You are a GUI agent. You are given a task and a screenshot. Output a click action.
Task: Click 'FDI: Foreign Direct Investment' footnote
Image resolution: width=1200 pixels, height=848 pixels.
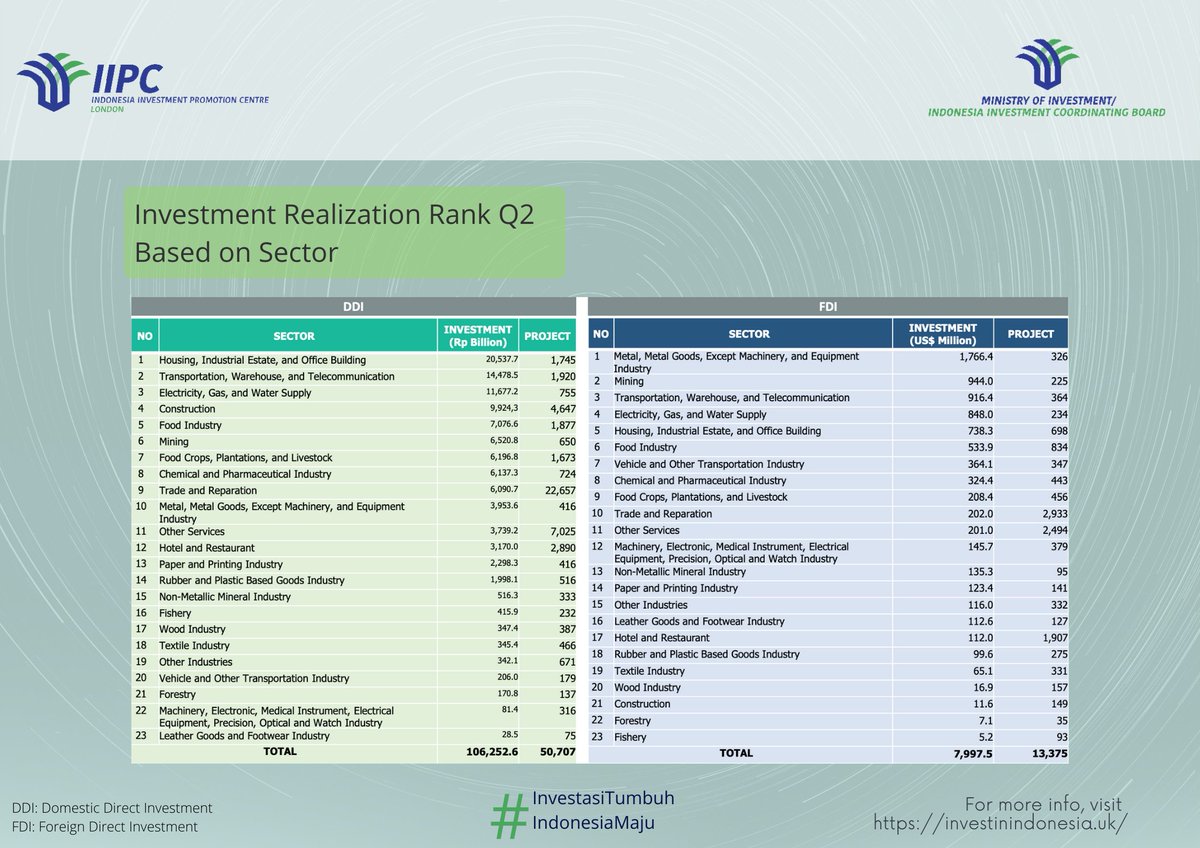[105, 827]
